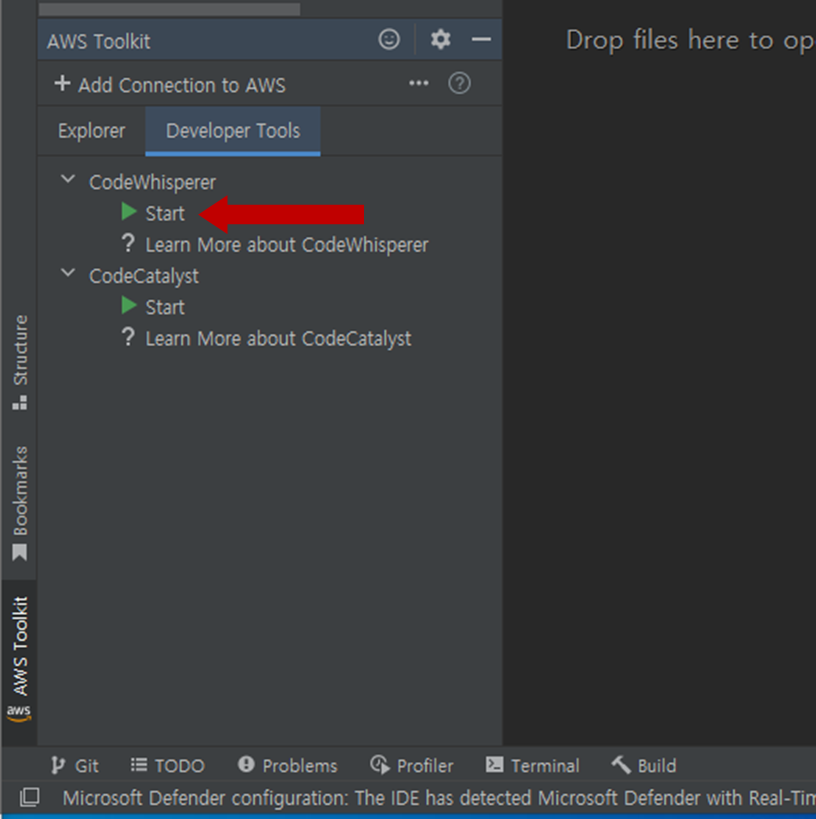Image resolution: width=816 pixels, height=819 pixels.
Task: Click the green play icon under CodeCatalyst
Action: (129, 306)
